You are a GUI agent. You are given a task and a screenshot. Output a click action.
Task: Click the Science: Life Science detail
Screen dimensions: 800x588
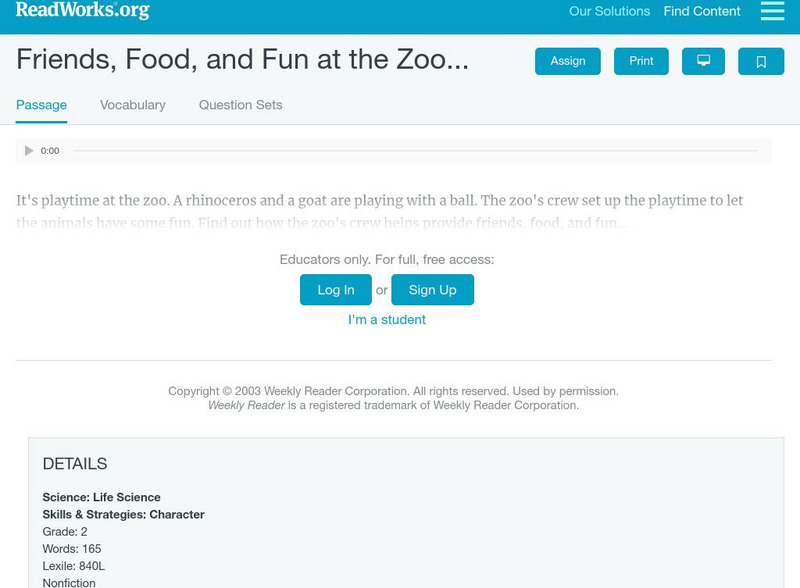101,497
